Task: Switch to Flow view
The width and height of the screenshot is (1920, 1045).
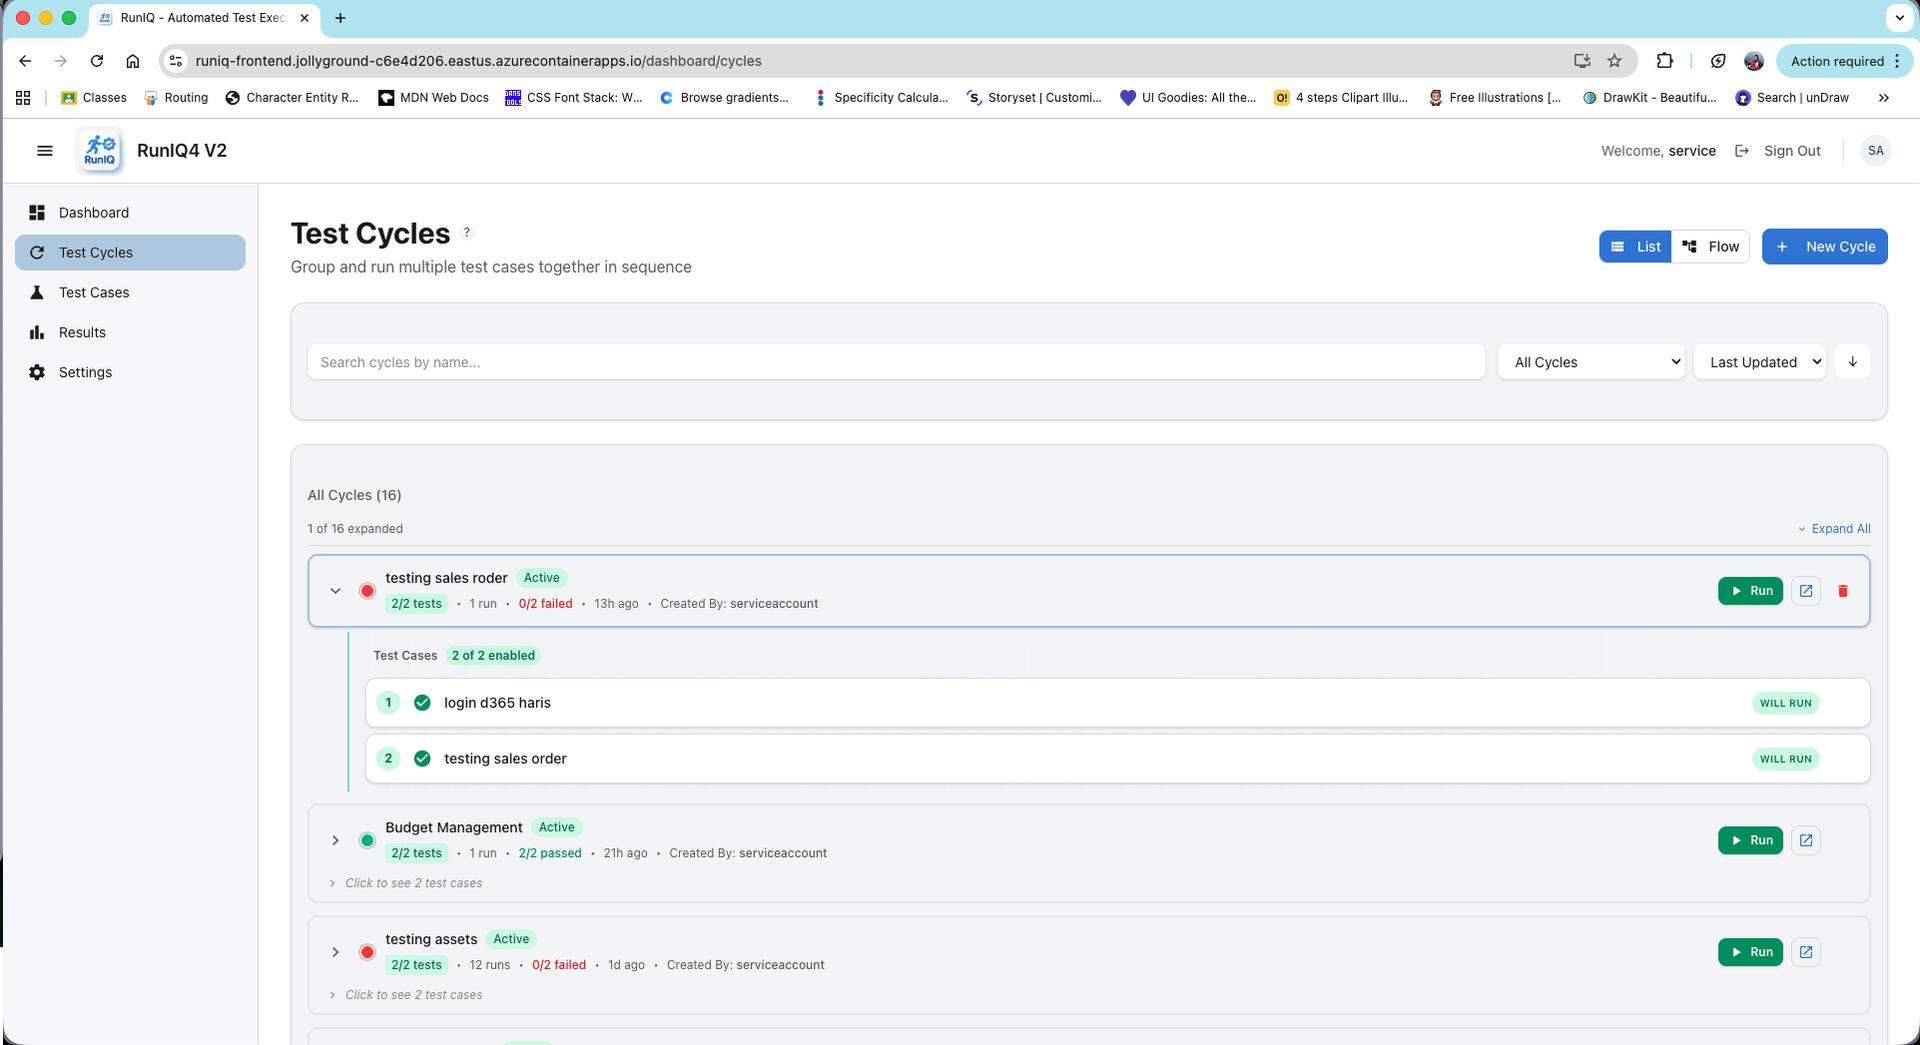Action: [x=1710, y=247]
